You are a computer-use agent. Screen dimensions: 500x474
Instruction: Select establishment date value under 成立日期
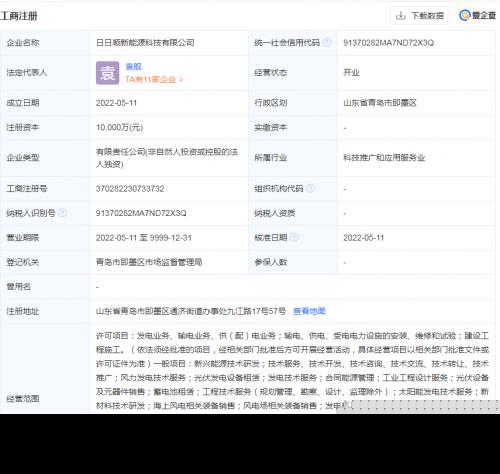point(116,103)
